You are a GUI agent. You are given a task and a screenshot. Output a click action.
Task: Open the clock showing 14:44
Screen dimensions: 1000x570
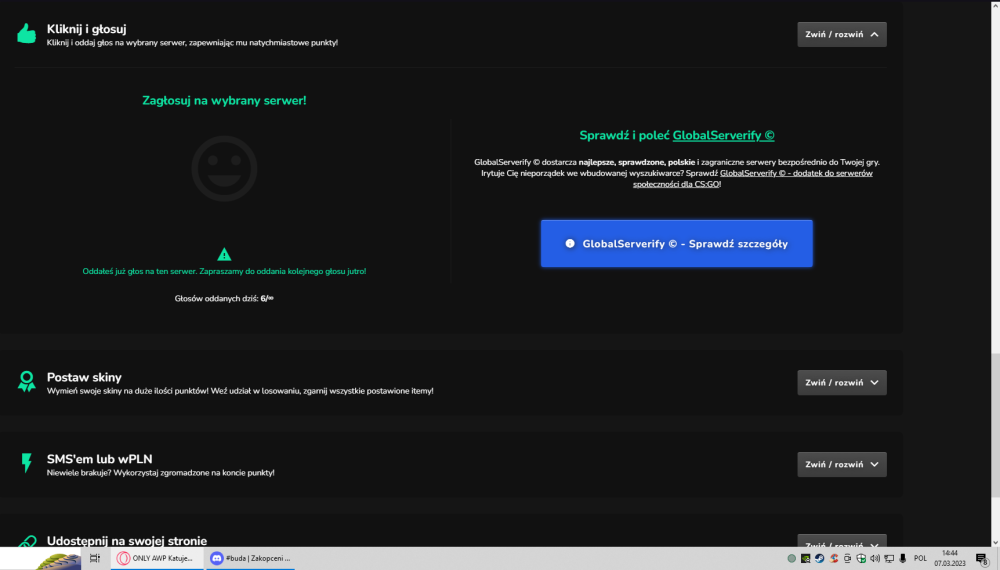pos(950,558)
